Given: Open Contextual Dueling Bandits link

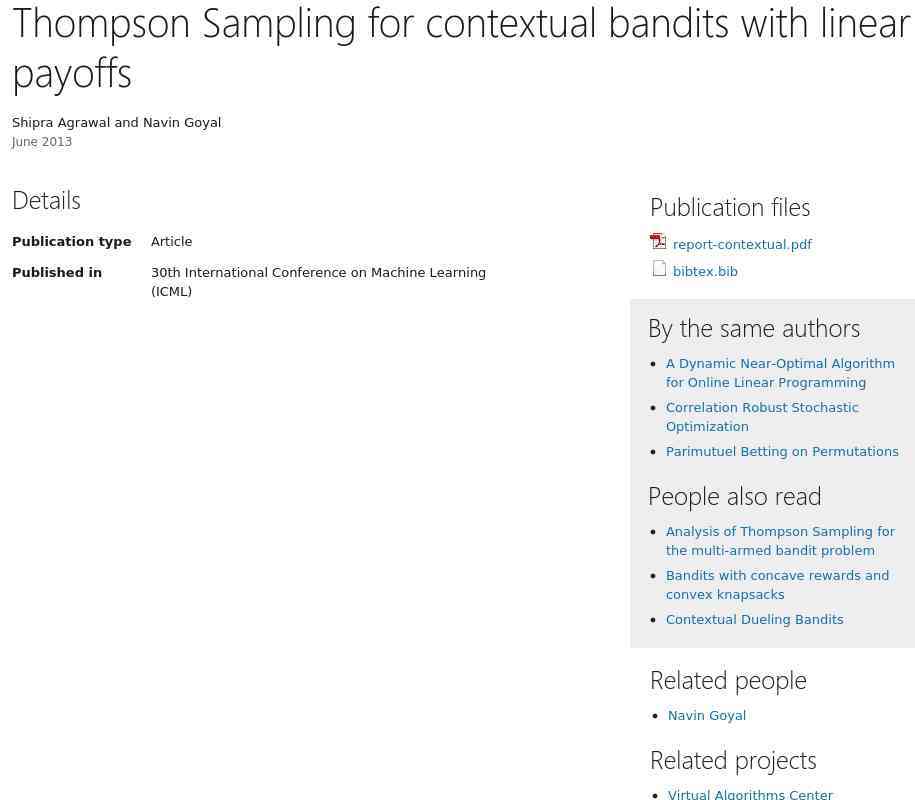Looking at the screenshot, I should [x=755, y=619].
